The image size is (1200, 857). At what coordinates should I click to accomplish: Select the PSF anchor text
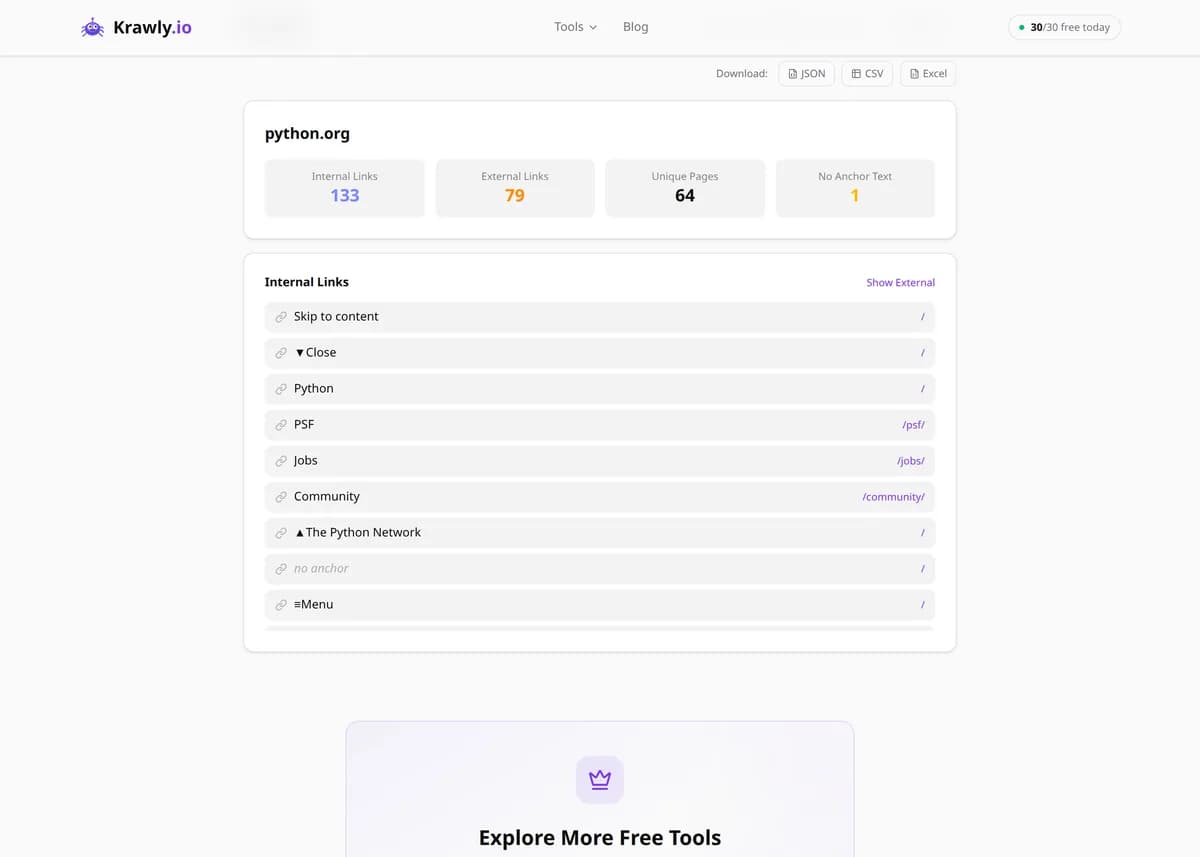click(304, 425)
